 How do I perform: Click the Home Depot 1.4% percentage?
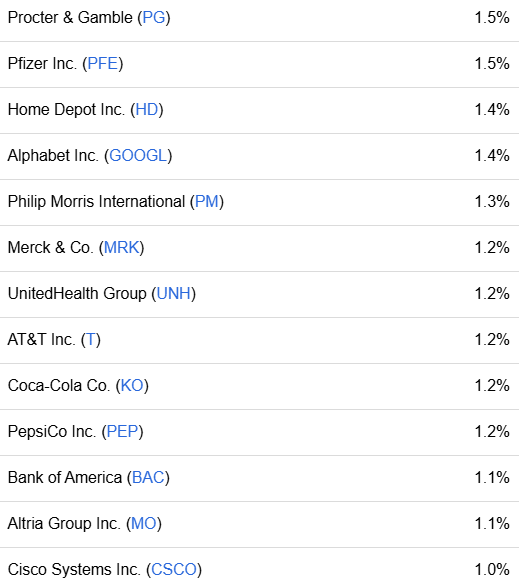[492, 110]
